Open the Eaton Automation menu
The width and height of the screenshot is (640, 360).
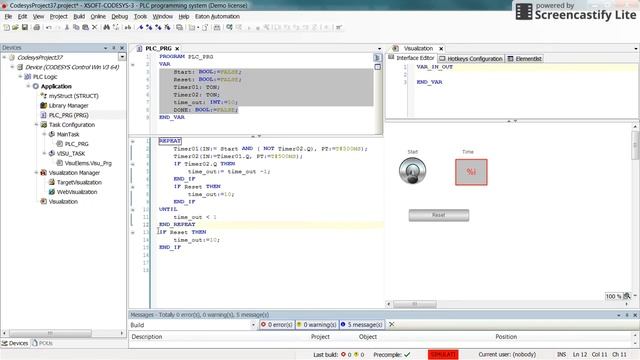217,16
